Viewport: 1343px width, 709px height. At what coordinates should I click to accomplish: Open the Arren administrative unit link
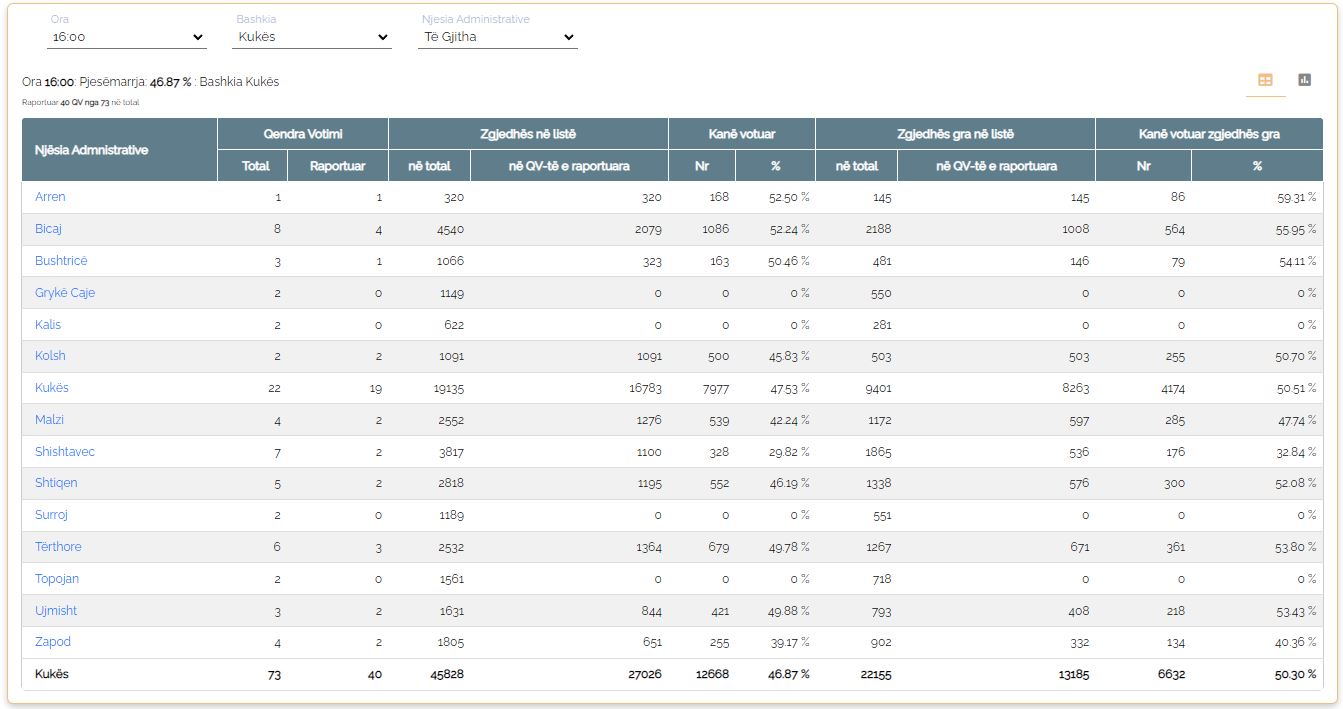click(50, 197)
